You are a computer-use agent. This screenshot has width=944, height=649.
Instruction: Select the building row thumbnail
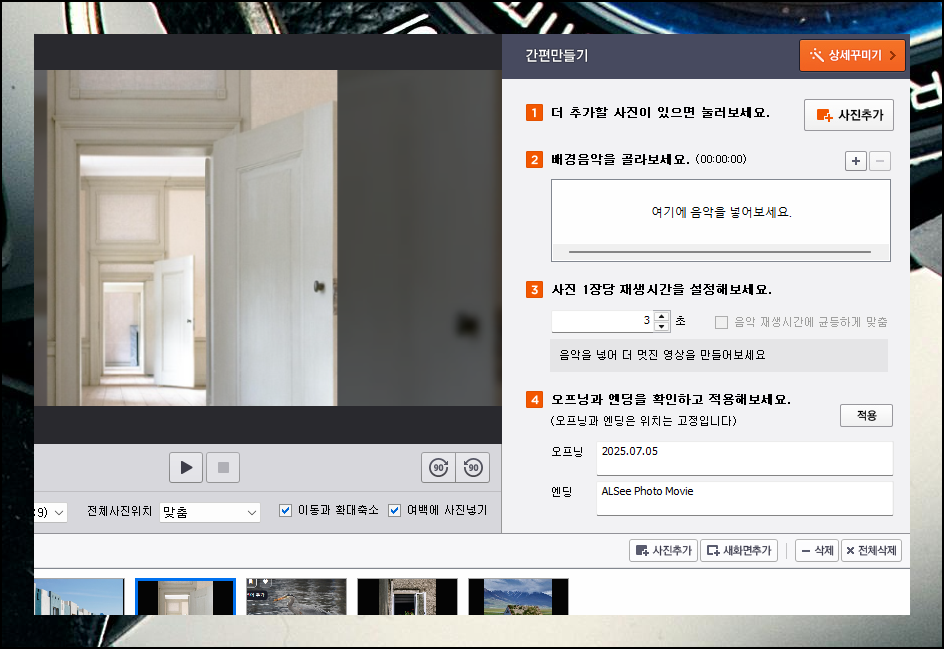[79, 597]
